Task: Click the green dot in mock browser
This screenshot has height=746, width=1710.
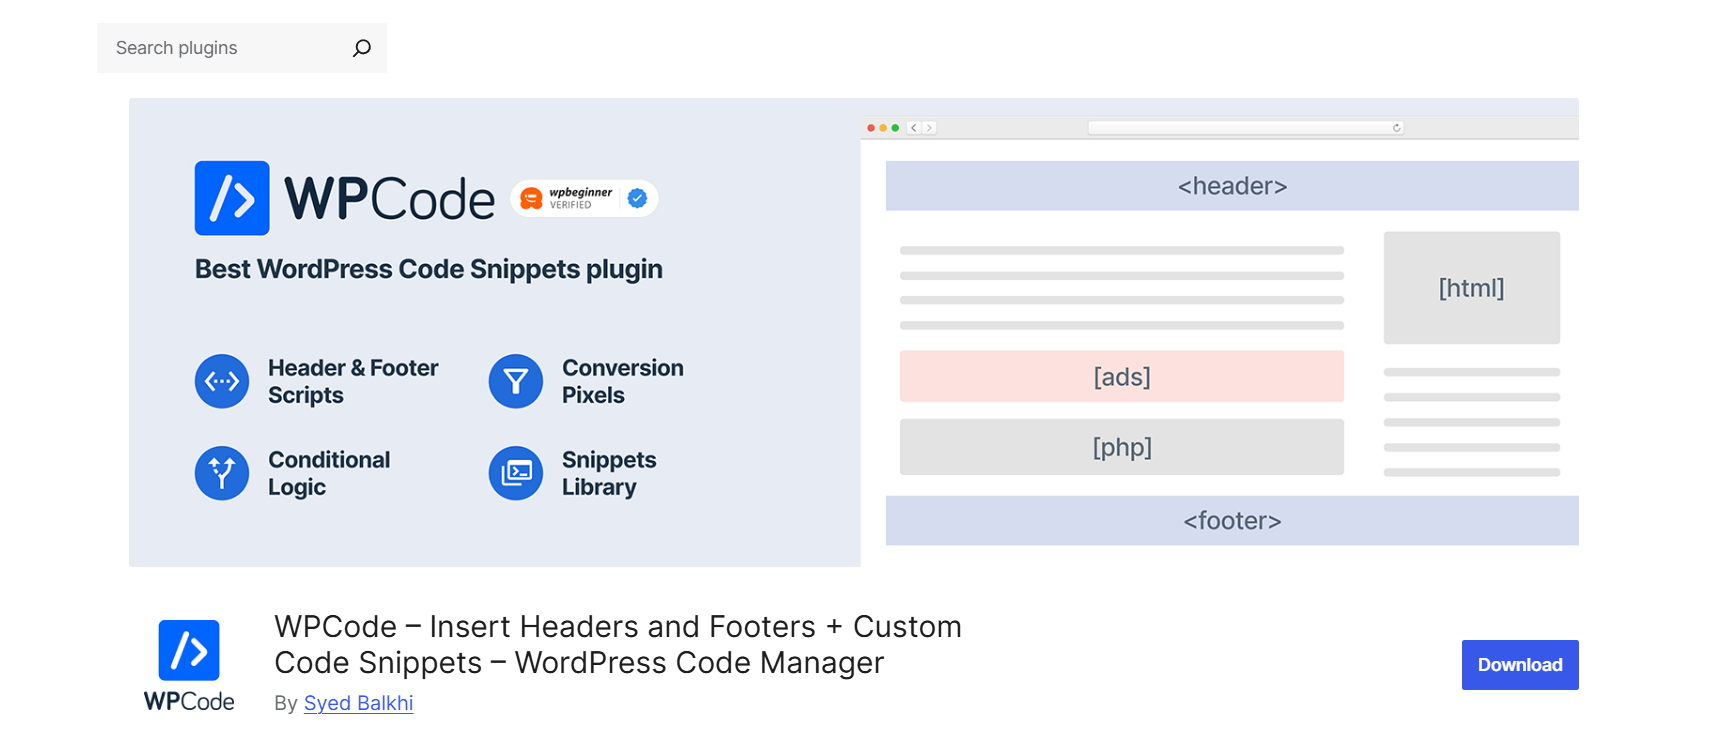Action: pyautogui.click(x=895, y=128)
